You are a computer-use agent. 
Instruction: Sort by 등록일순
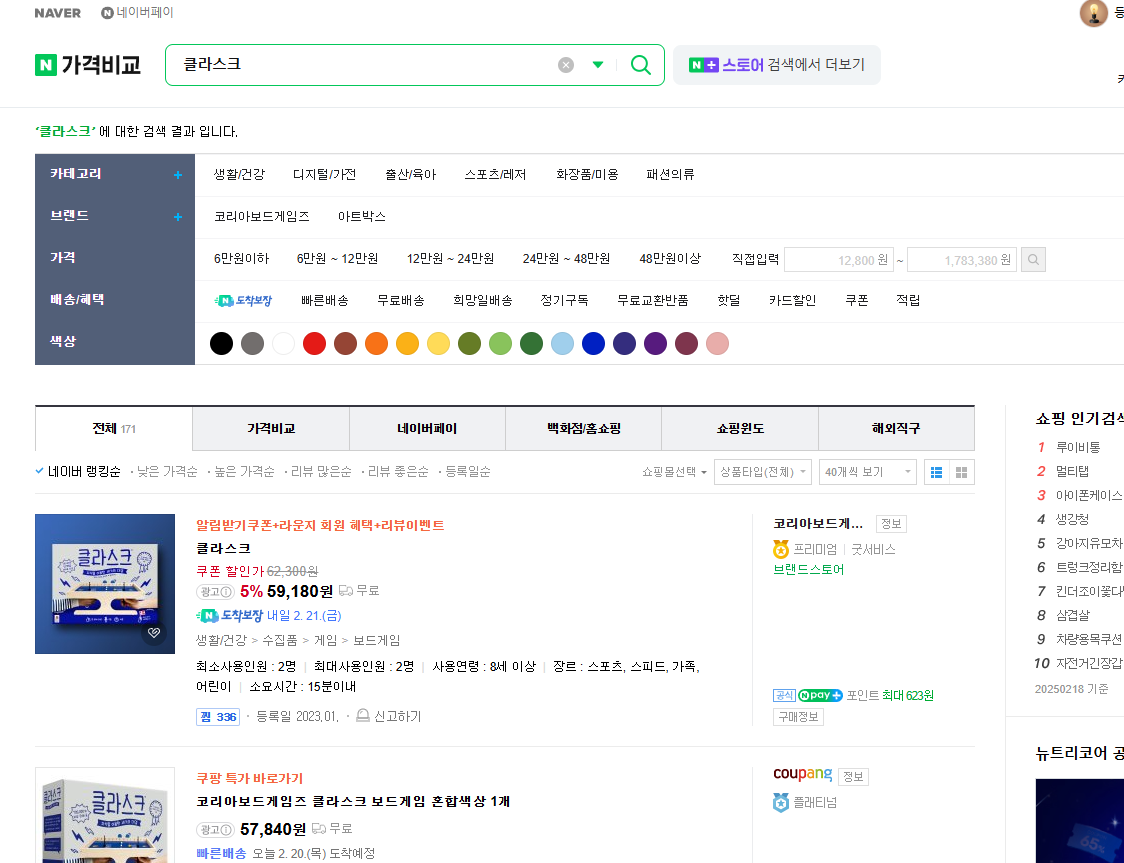[468, 472]
